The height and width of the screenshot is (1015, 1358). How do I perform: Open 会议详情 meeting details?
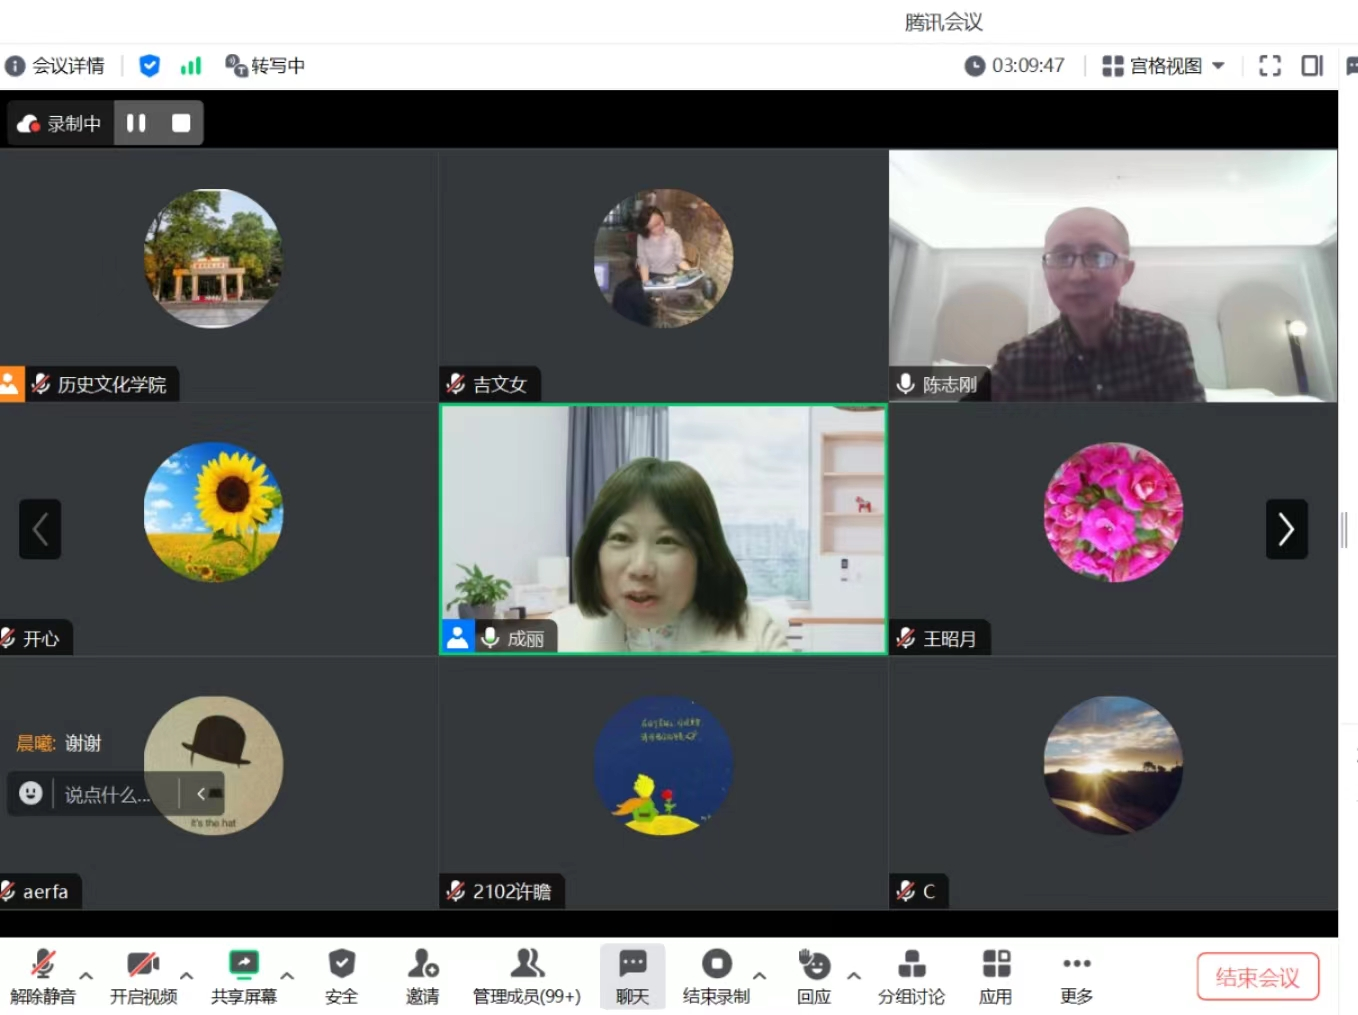pos(56,66)
